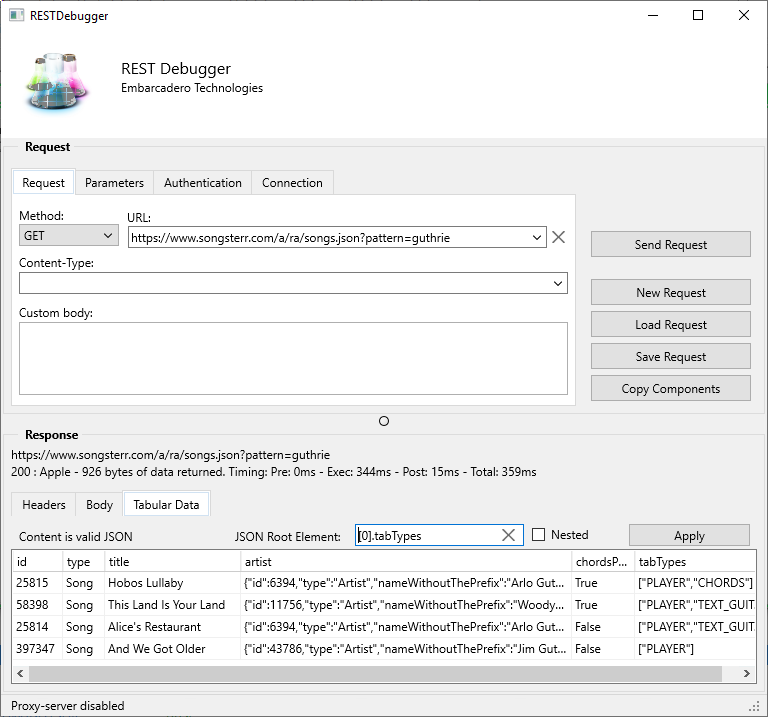
Task: Click id cell 25814
Action: (37, 627)
